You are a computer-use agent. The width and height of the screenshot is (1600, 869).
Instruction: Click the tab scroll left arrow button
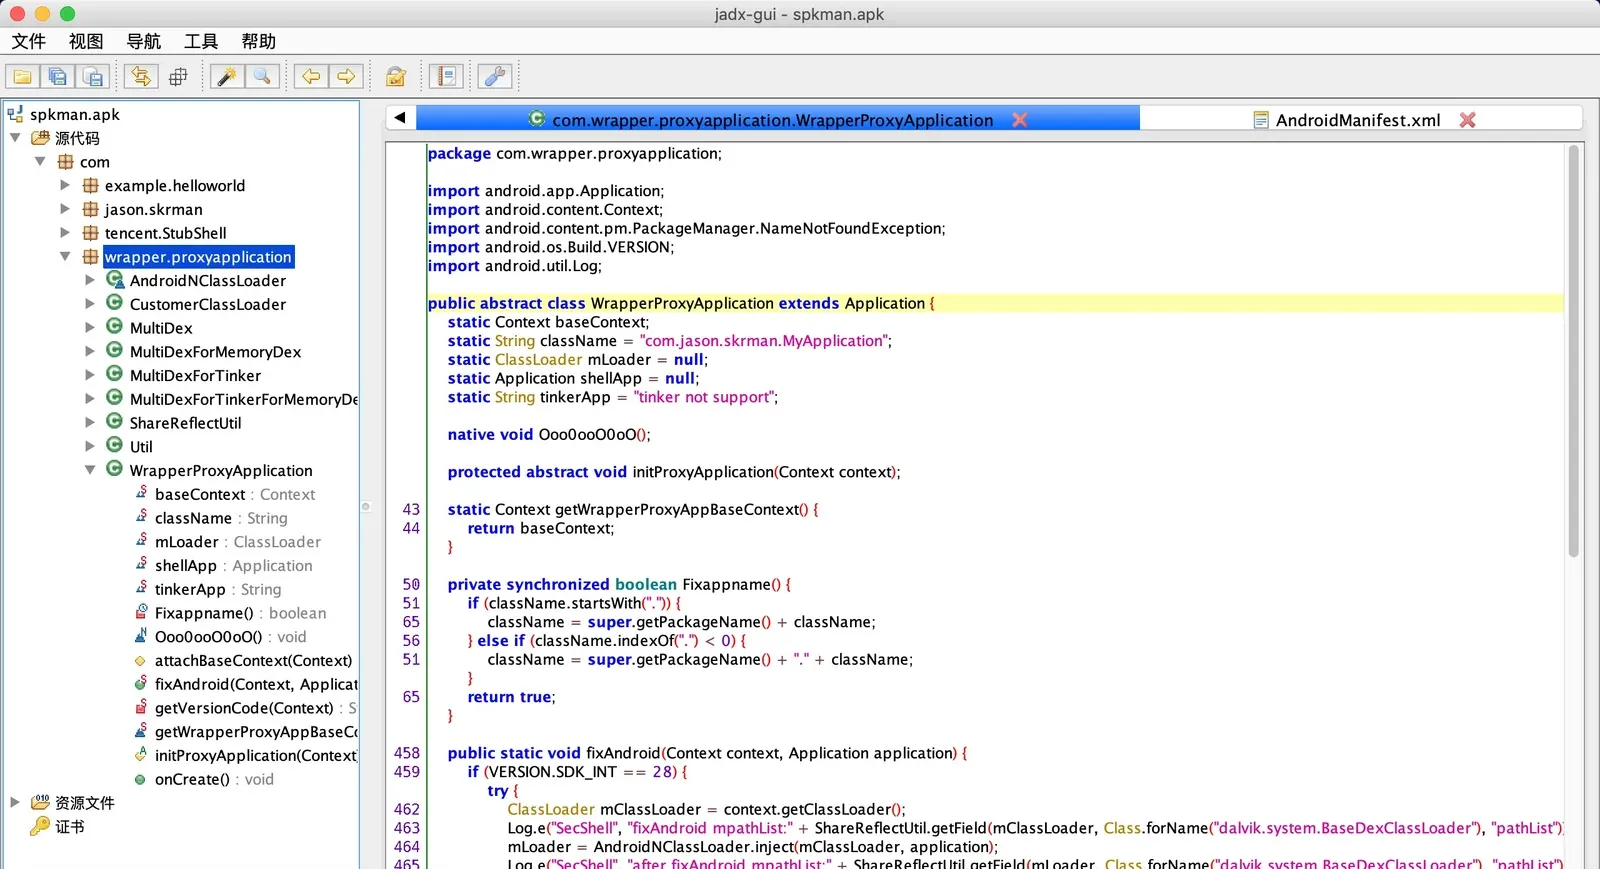(x=400, y=118)
